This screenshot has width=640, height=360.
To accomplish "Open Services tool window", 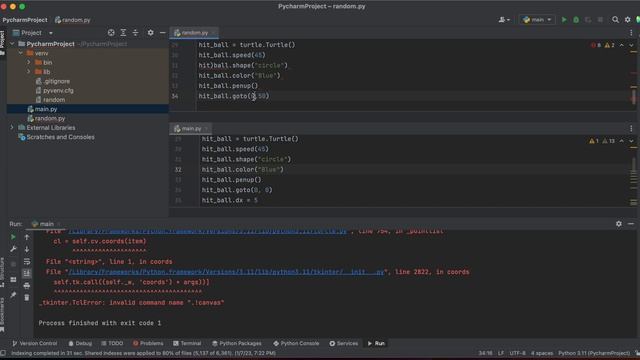I will [x=343, y=343].
